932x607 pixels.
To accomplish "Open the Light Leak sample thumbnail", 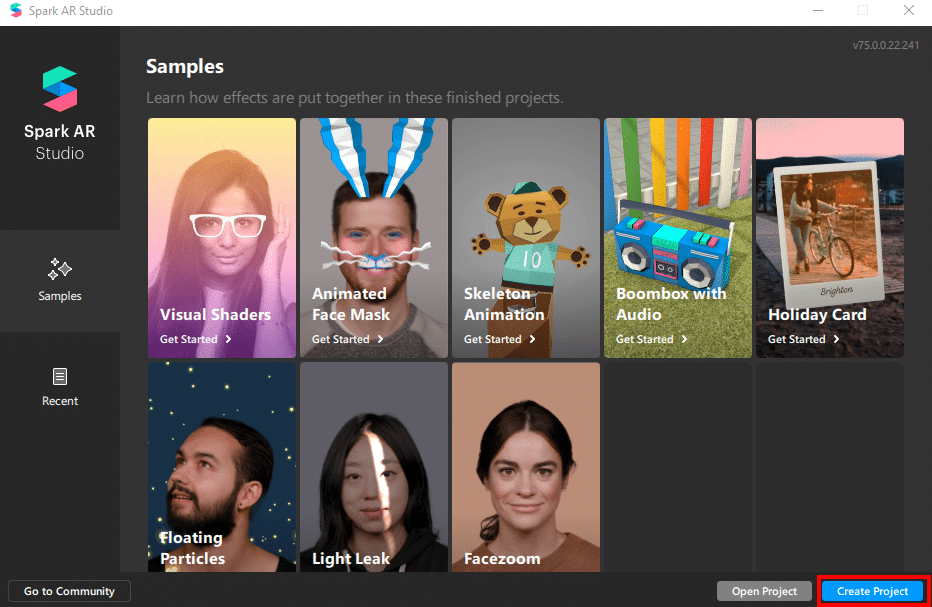I will pos(374,467).
